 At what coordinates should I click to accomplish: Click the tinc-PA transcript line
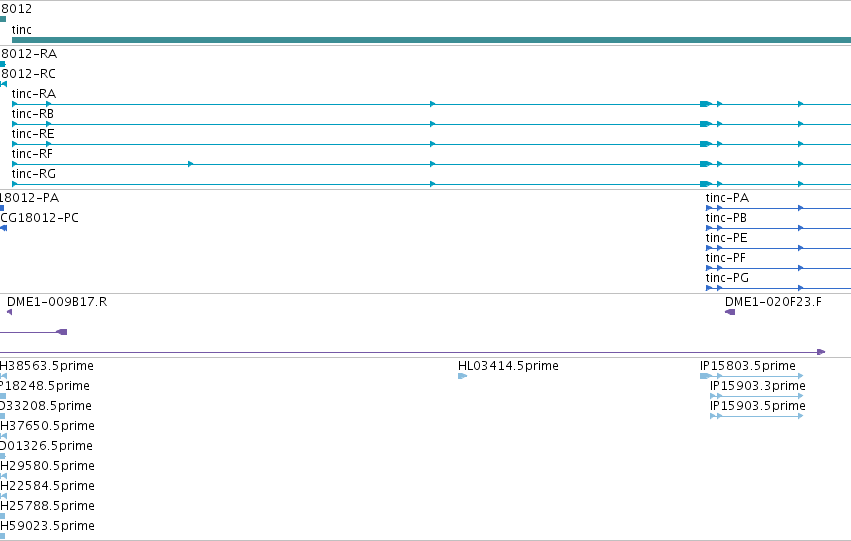pos(778,208)
